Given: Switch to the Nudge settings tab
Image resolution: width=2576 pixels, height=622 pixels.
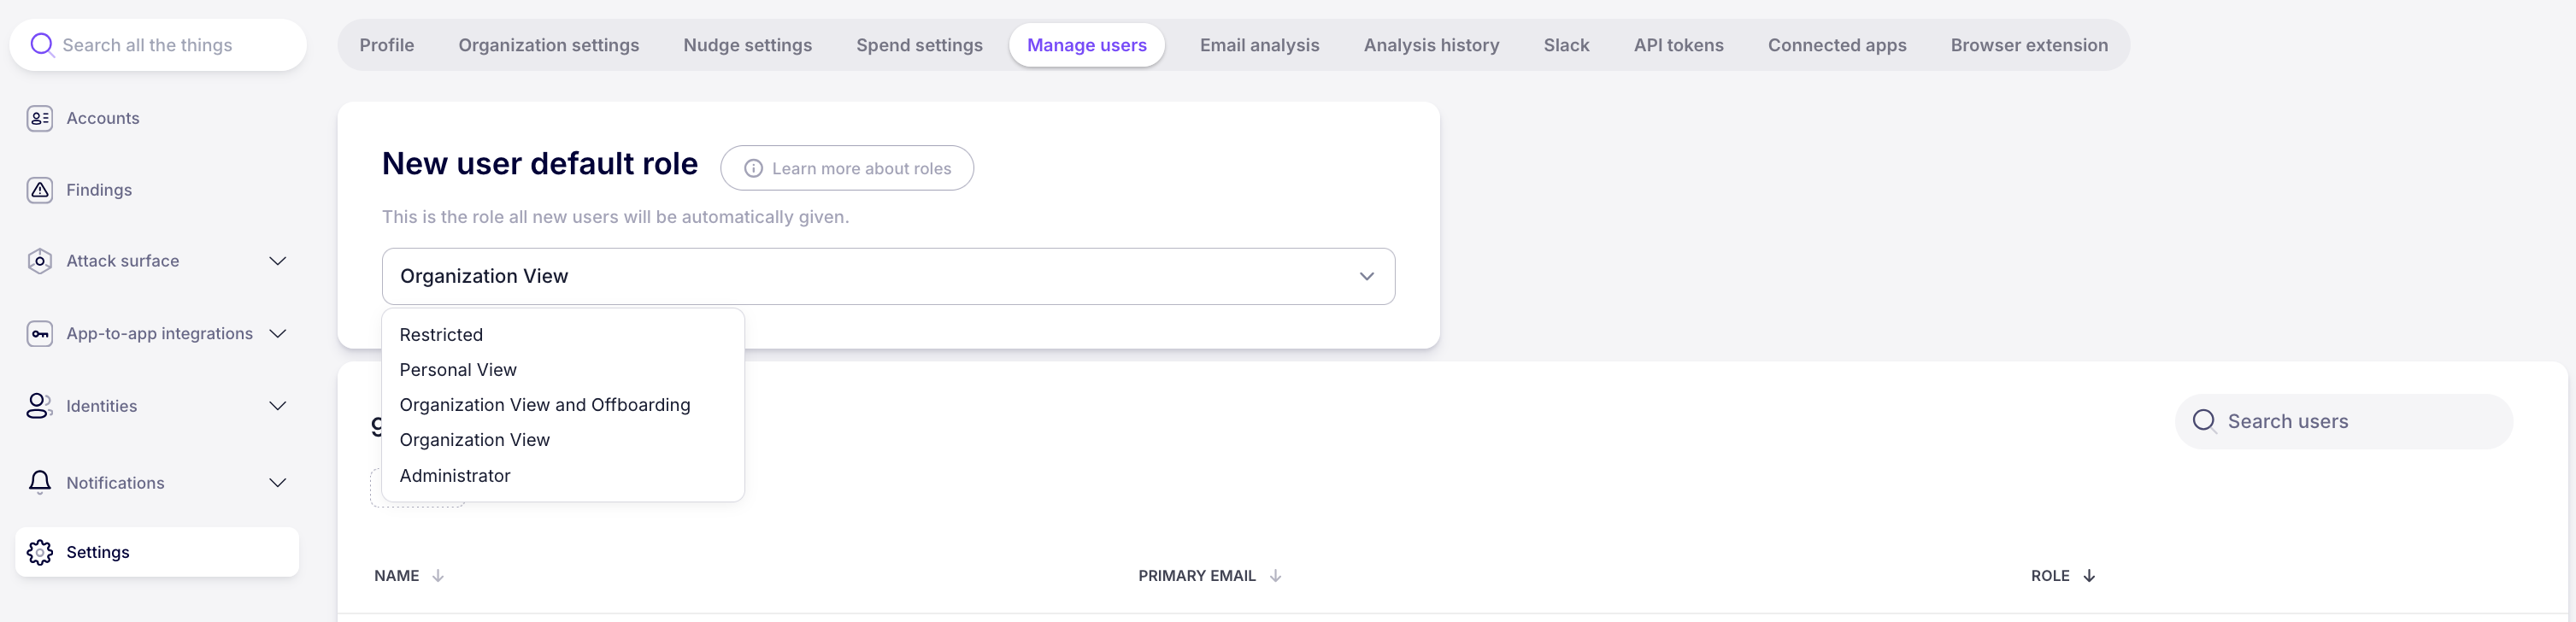Looking at the screenshot, I should [x=747, y=45].
